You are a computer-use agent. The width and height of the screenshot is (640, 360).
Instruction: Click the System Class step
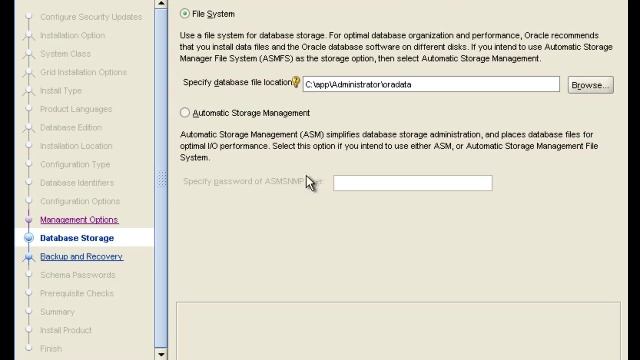click(x=65, y=54)
